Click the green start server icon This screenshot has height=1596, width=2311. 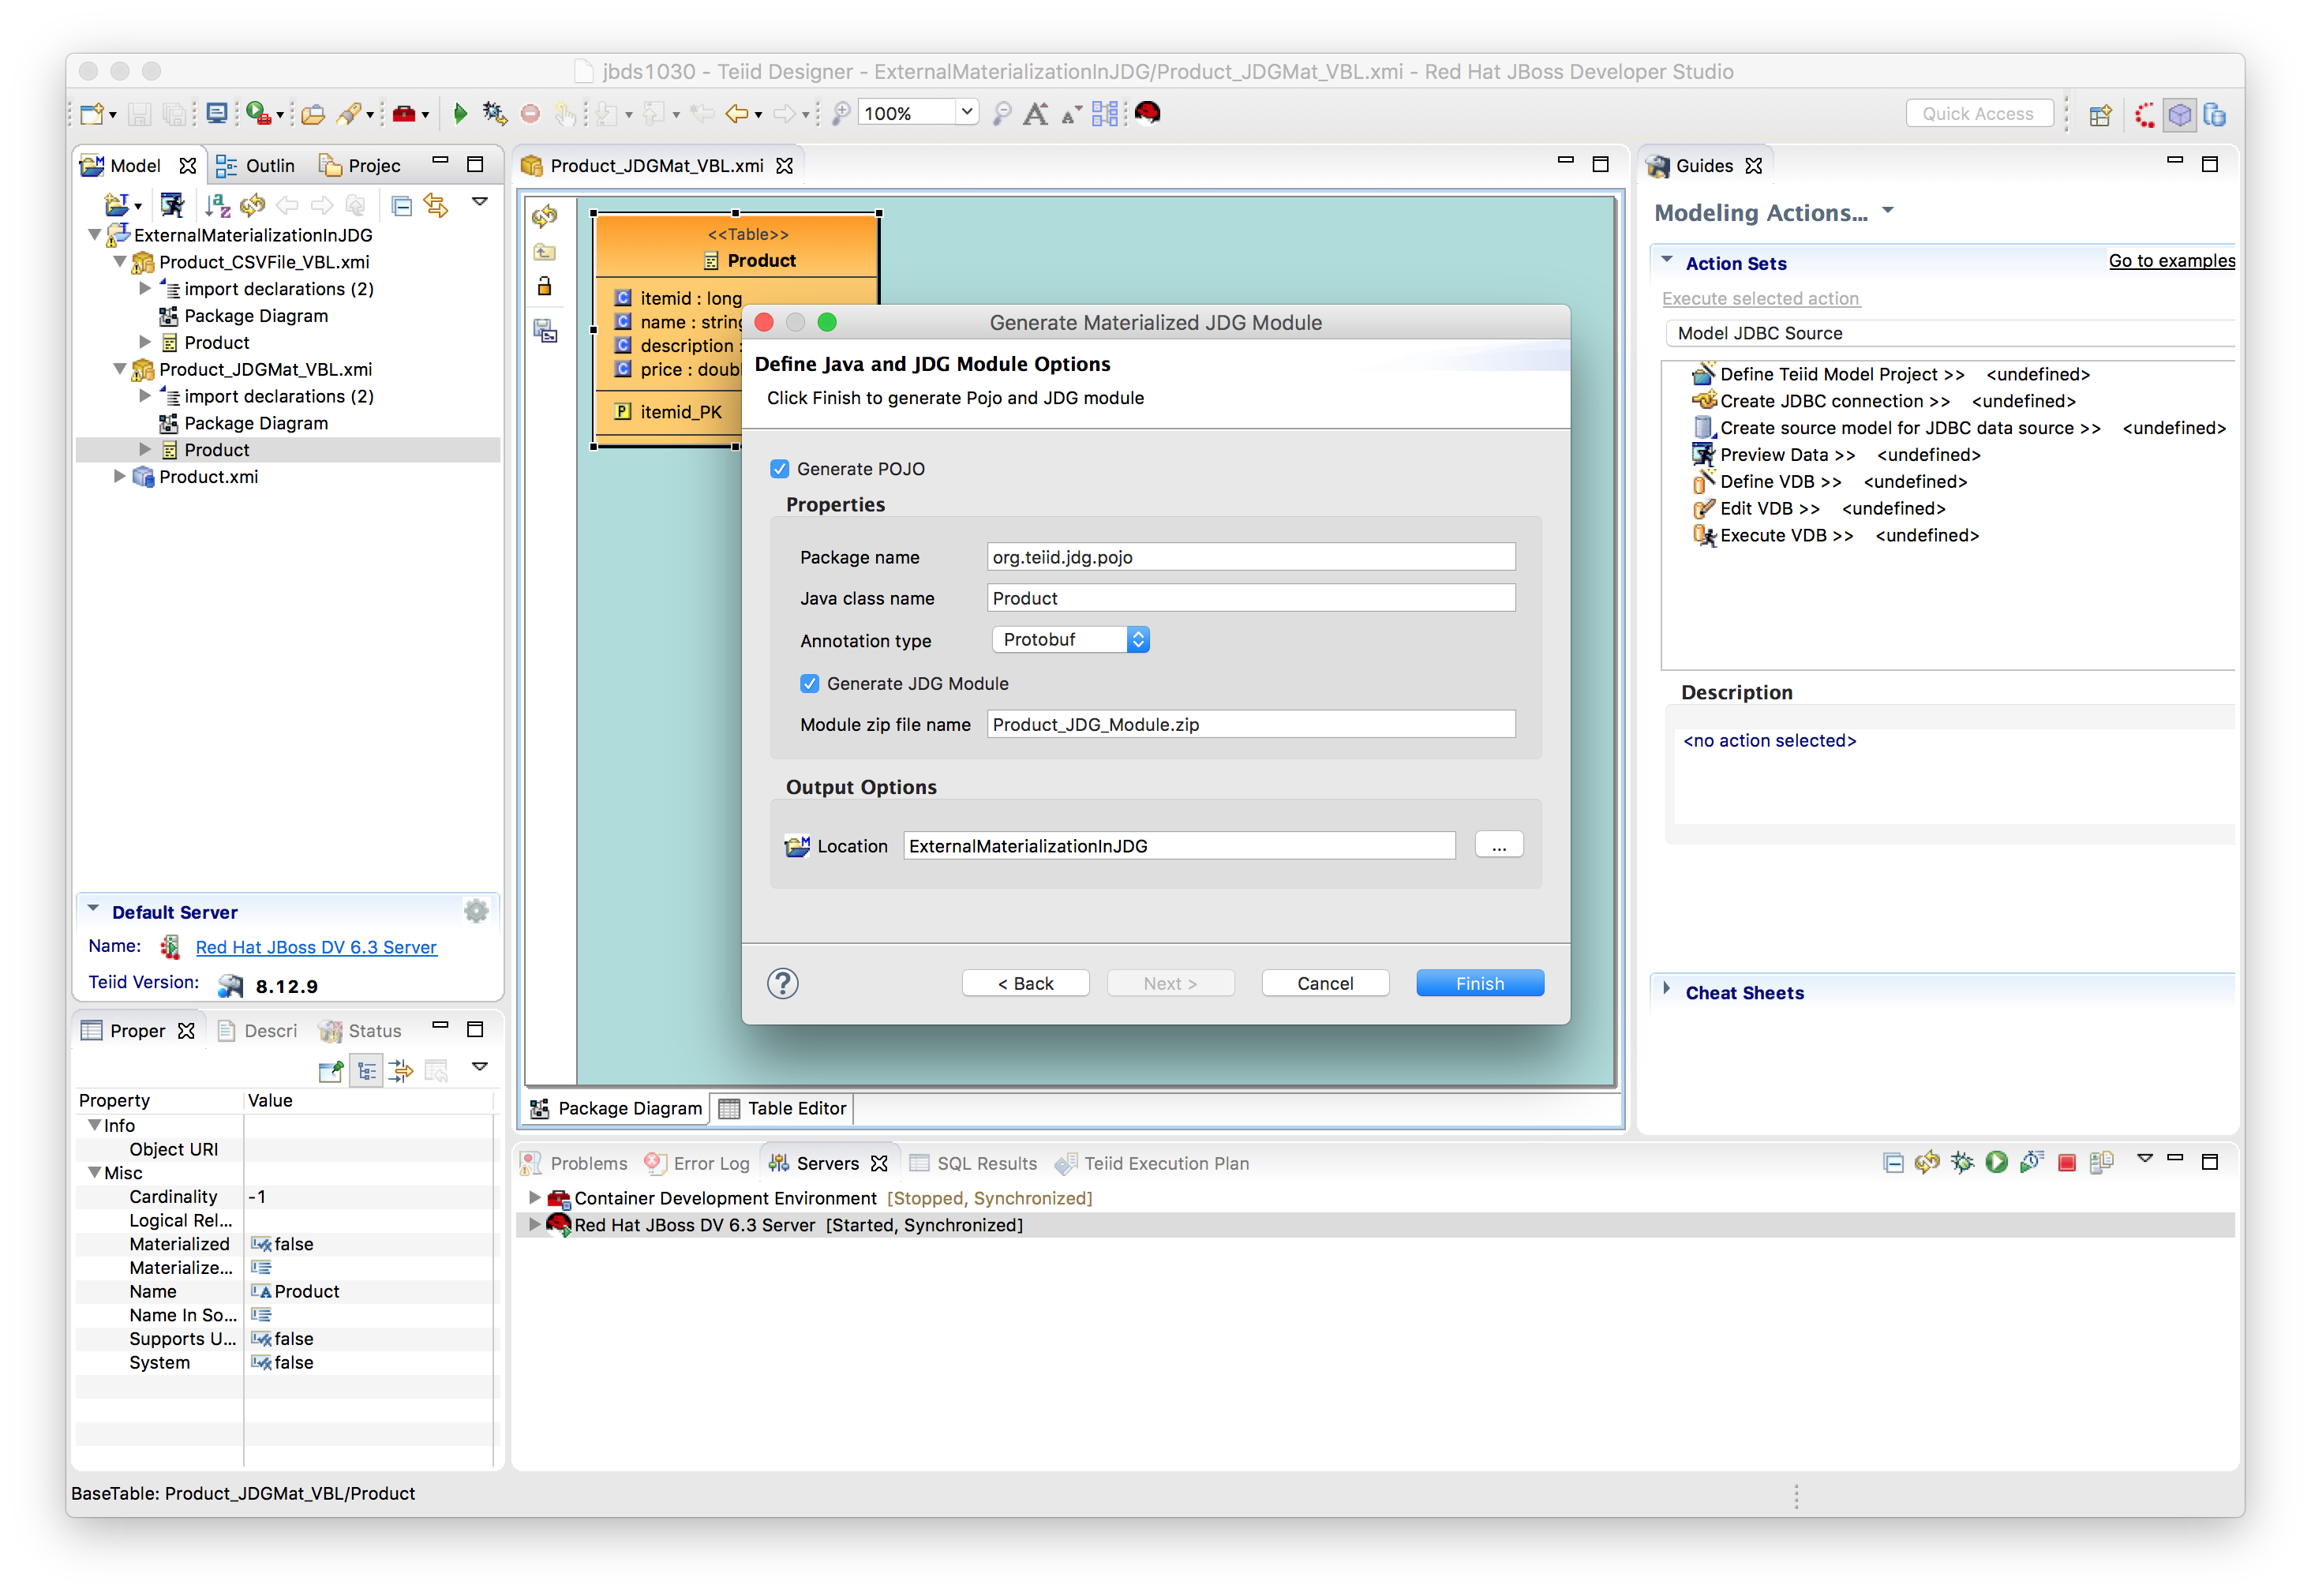1996,1162
